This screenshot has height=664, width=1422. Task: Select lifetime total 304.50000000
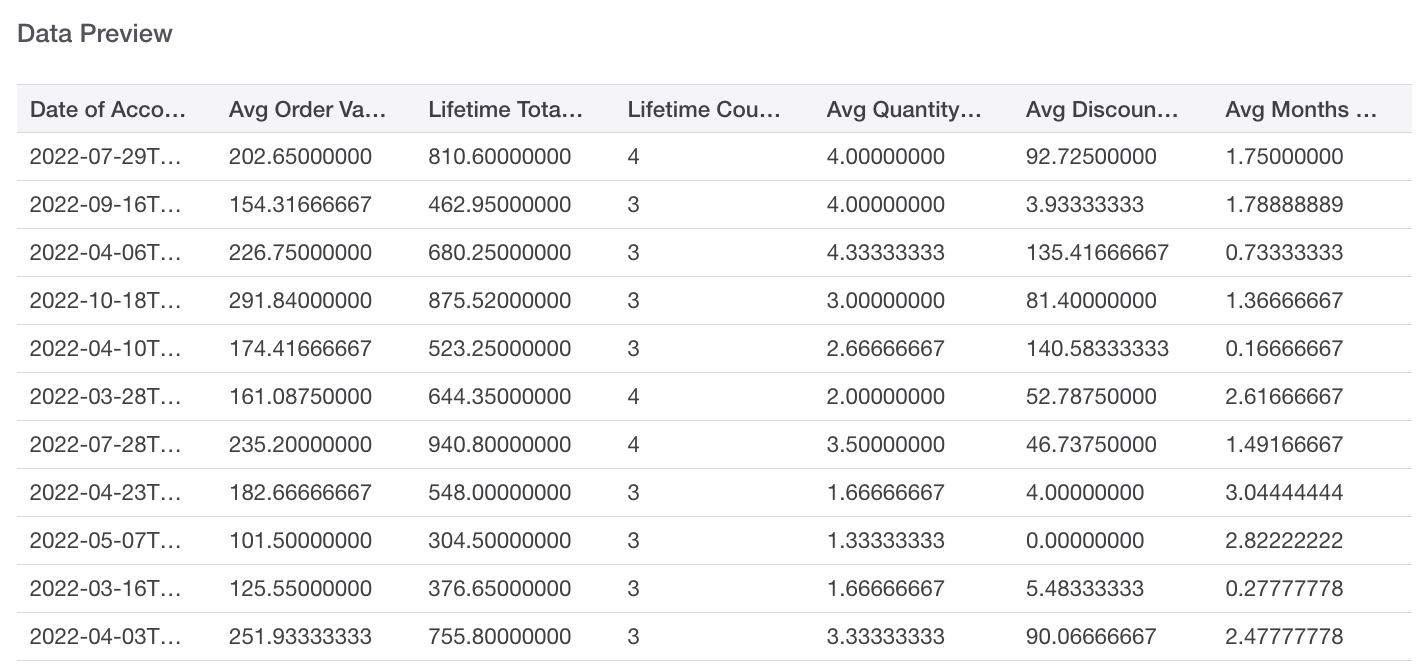coord(500,541)
